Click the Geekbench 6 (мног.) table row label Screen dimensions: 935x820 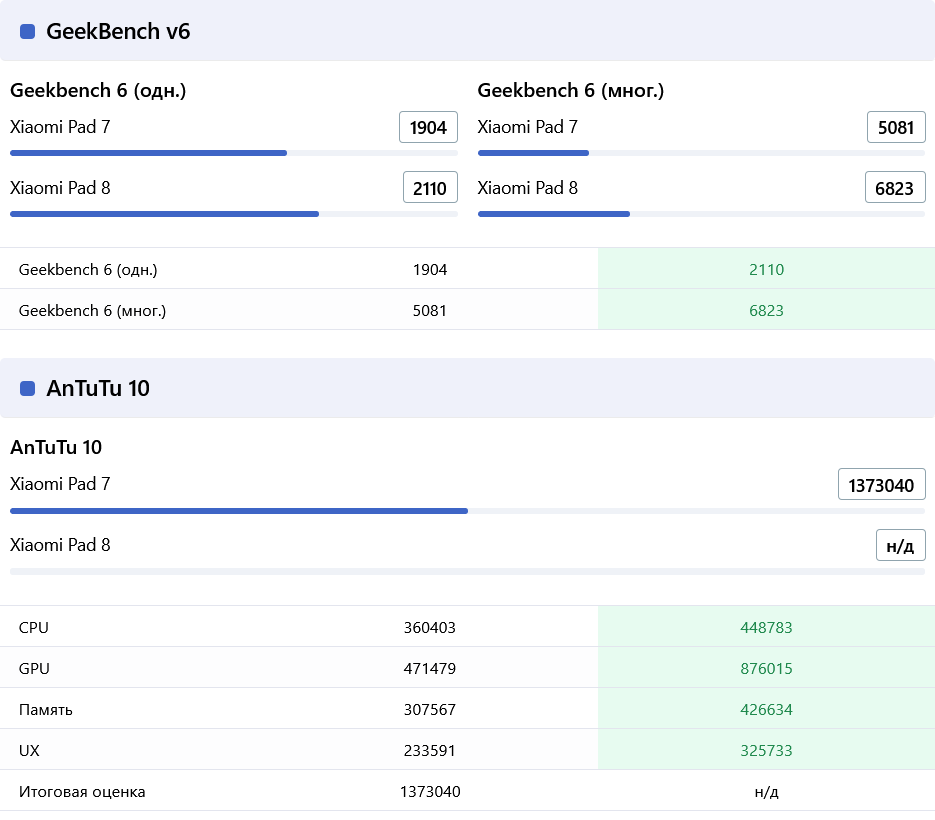(x=92, y=311)
